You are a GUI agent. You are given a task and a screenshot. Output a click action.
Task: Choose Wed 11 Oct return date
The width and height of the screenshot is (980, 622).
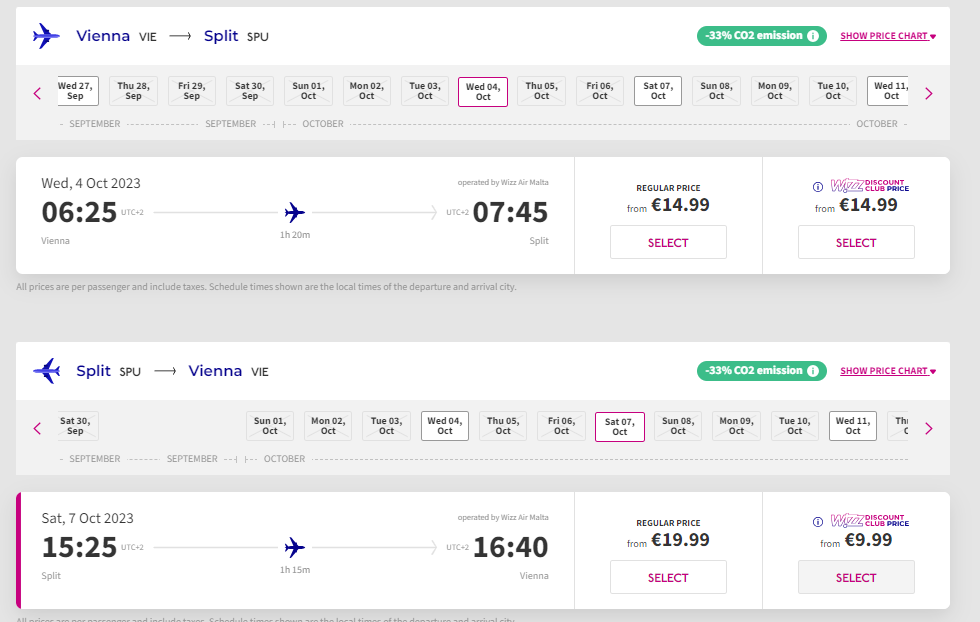tap(852, 426)
